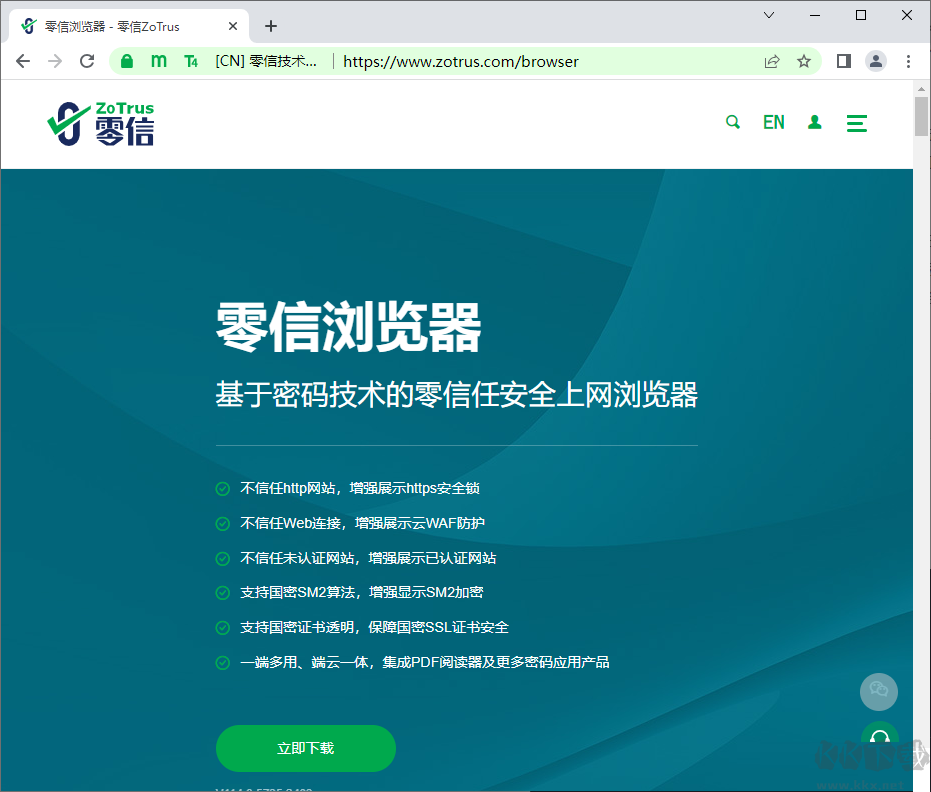The image size is (931, 792).
Task: Click the ZoTrus logo
Action: 100,122
